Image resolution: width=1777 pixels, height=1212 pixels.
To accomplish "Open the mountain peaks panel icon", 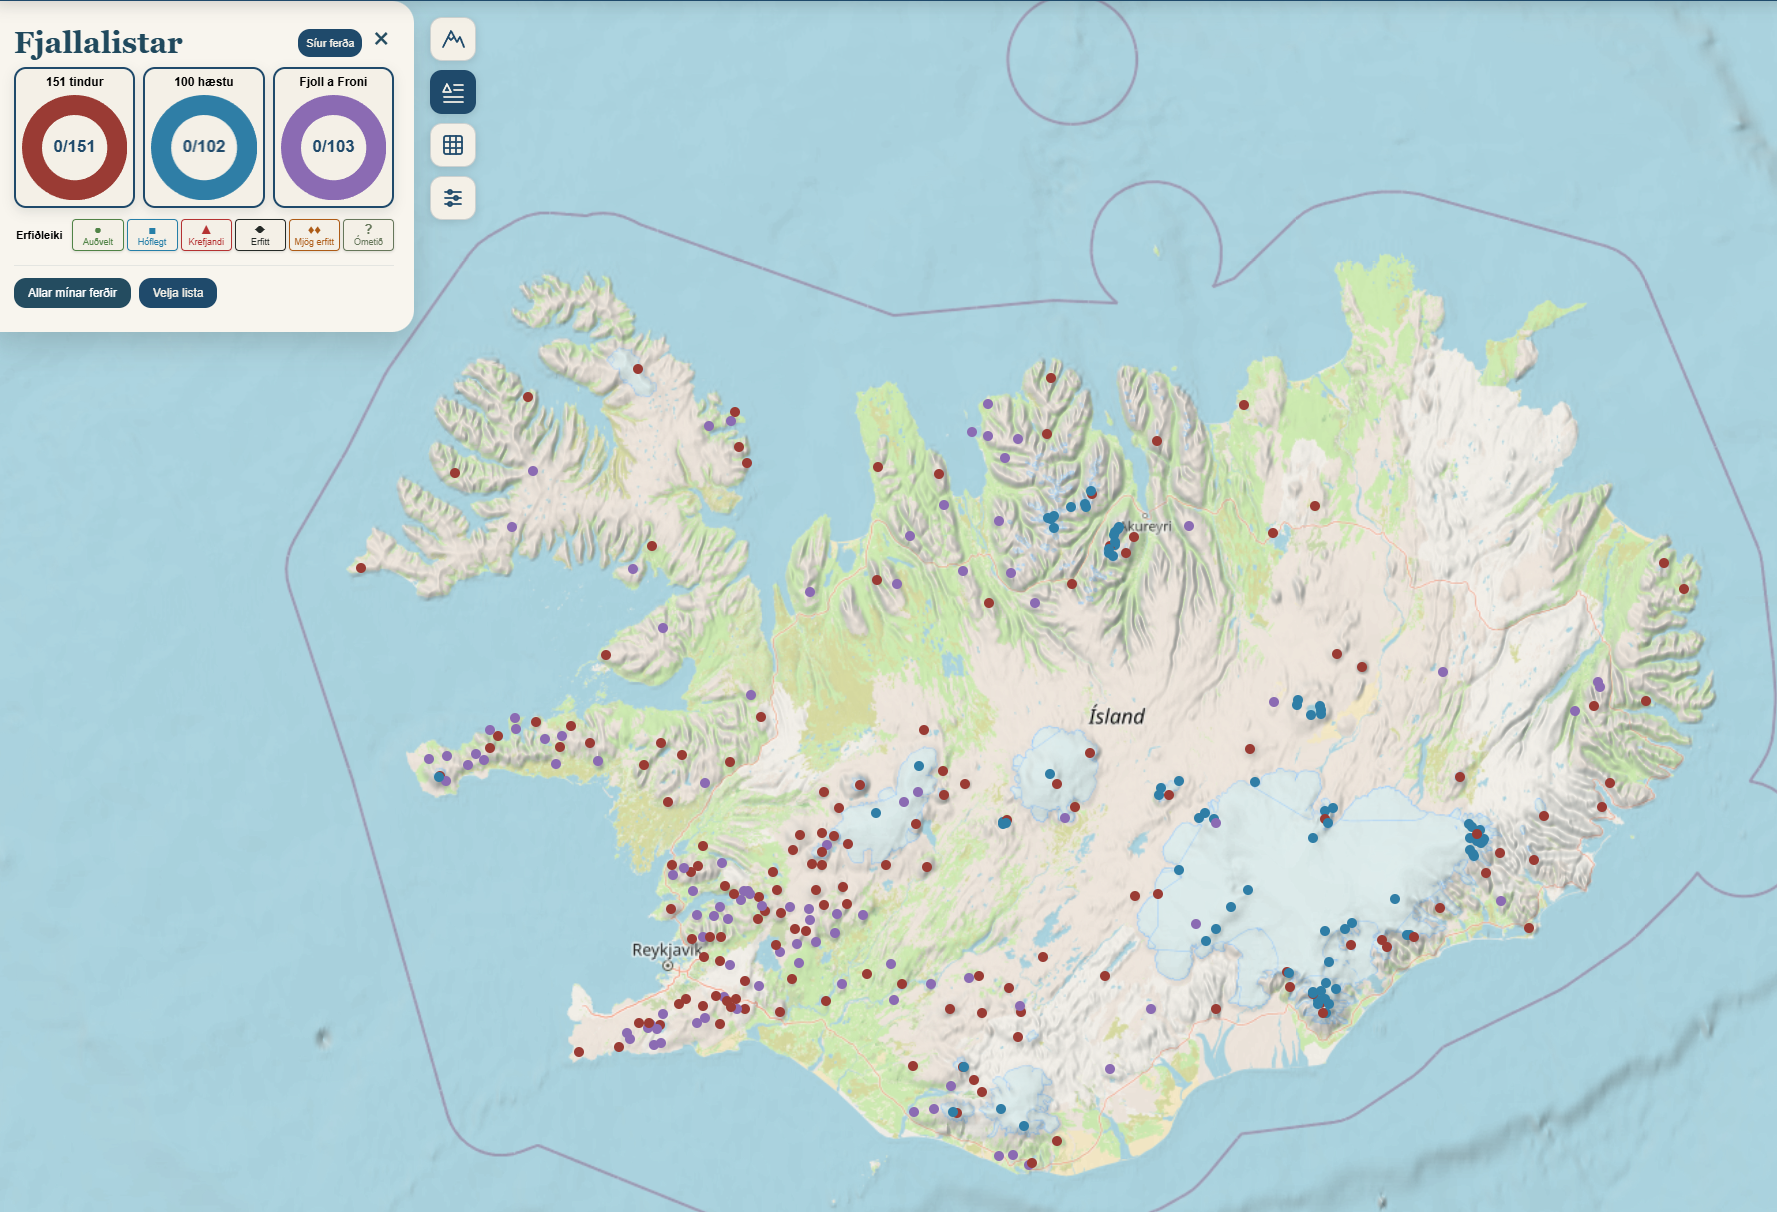I will (x=453, y=40).
